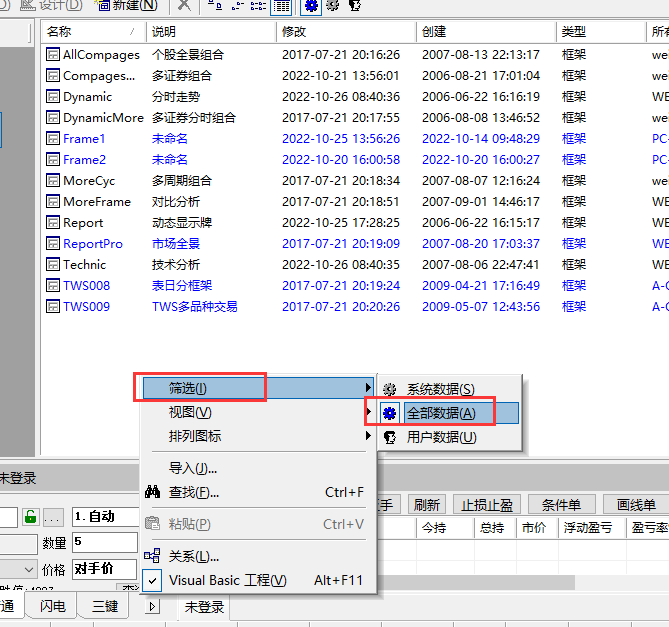Switch to 闪电 tab
This screenshot has width=669, height=627.
pos(52,606)
